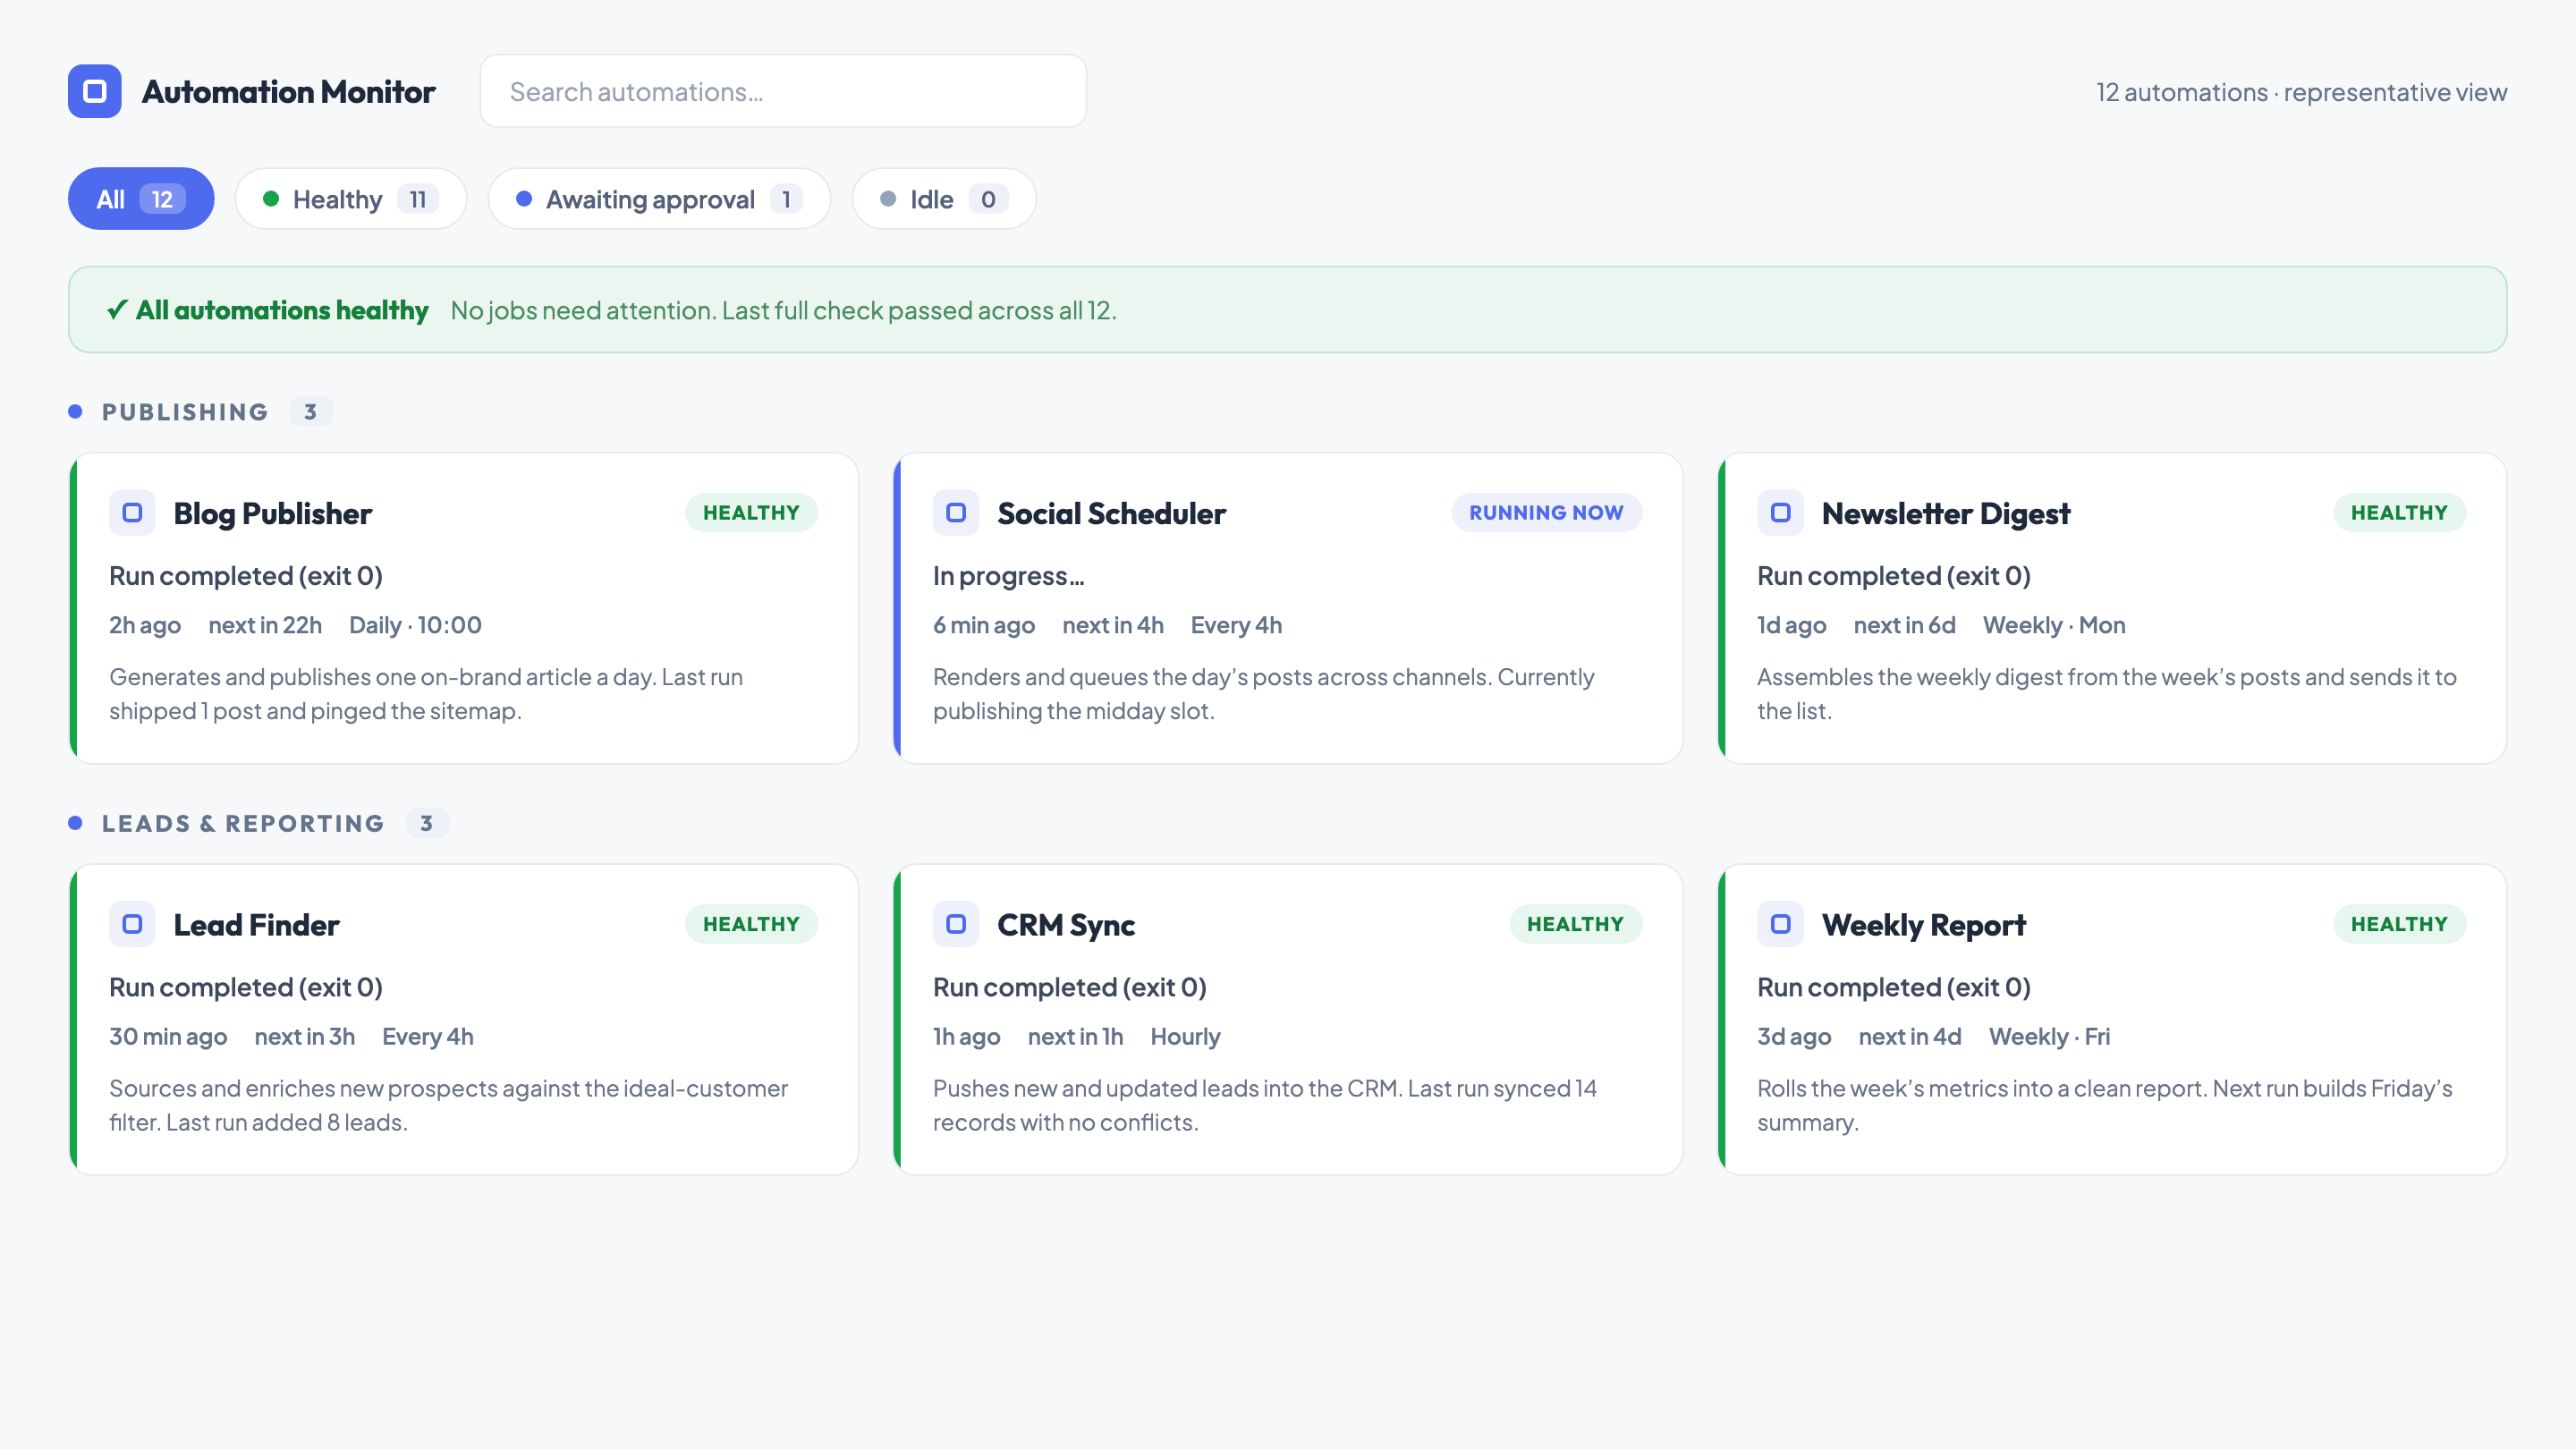Click Lead Finder HEALTHY badge
This screenshot has height=1449, width=2576.
[x=751, y=924]
